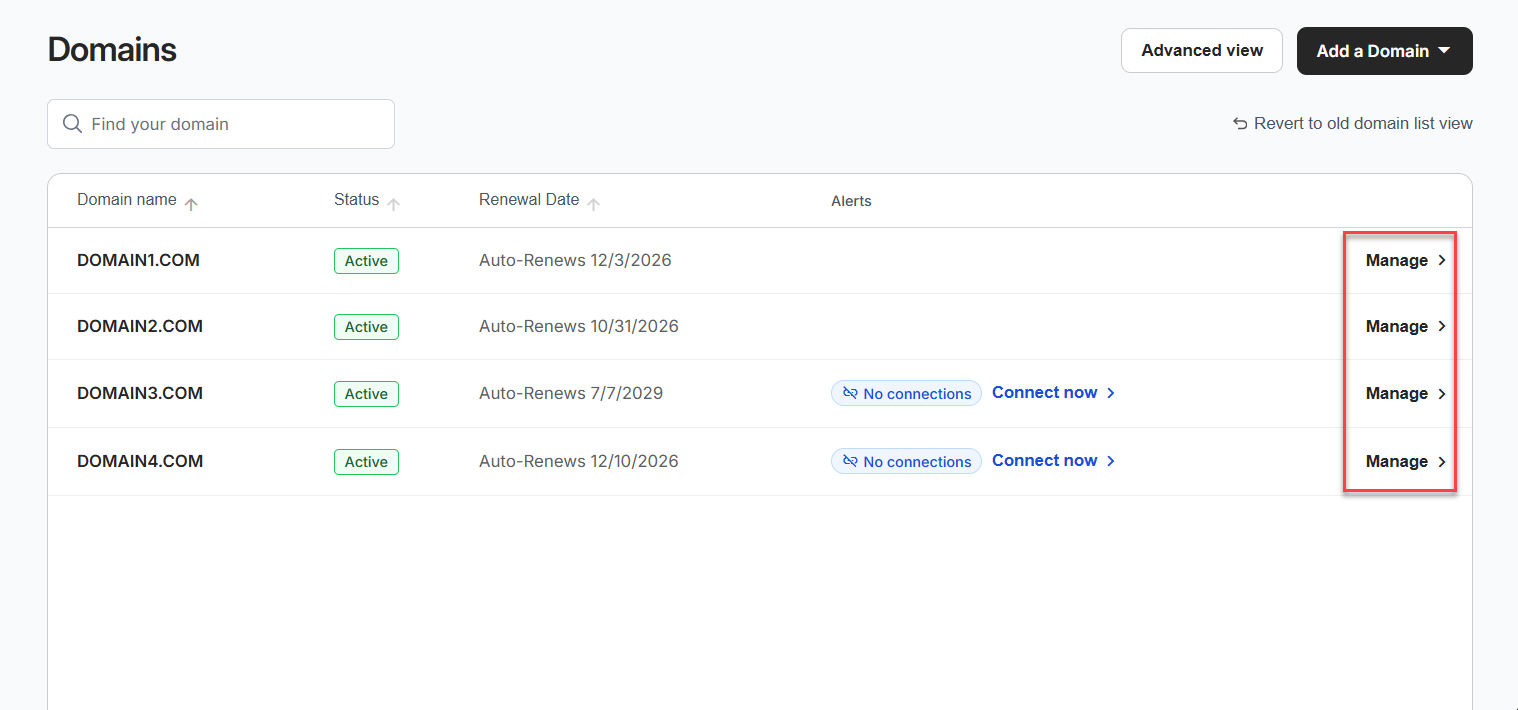The height and width of the screenshot is (710, 1518).
Task: Click Active status for DOMAIN4.COM
Action: [x=366, y=462]
